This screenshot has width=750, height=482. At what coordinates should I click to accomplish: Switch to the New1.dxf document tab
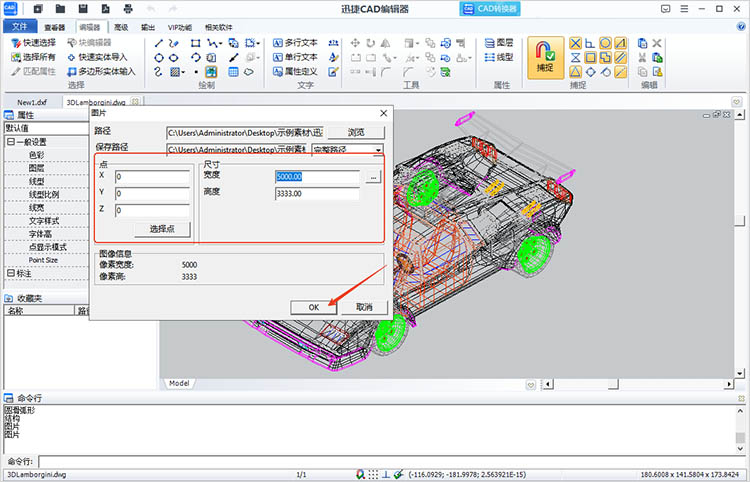coord(32,102)
